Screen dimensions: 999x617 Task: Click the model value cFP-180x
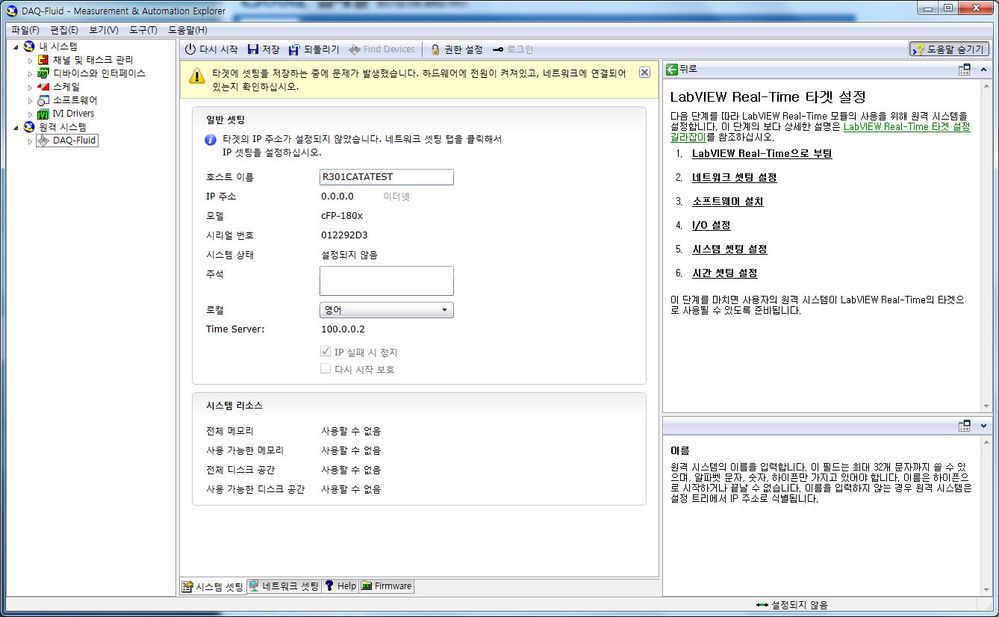[341, 215]
